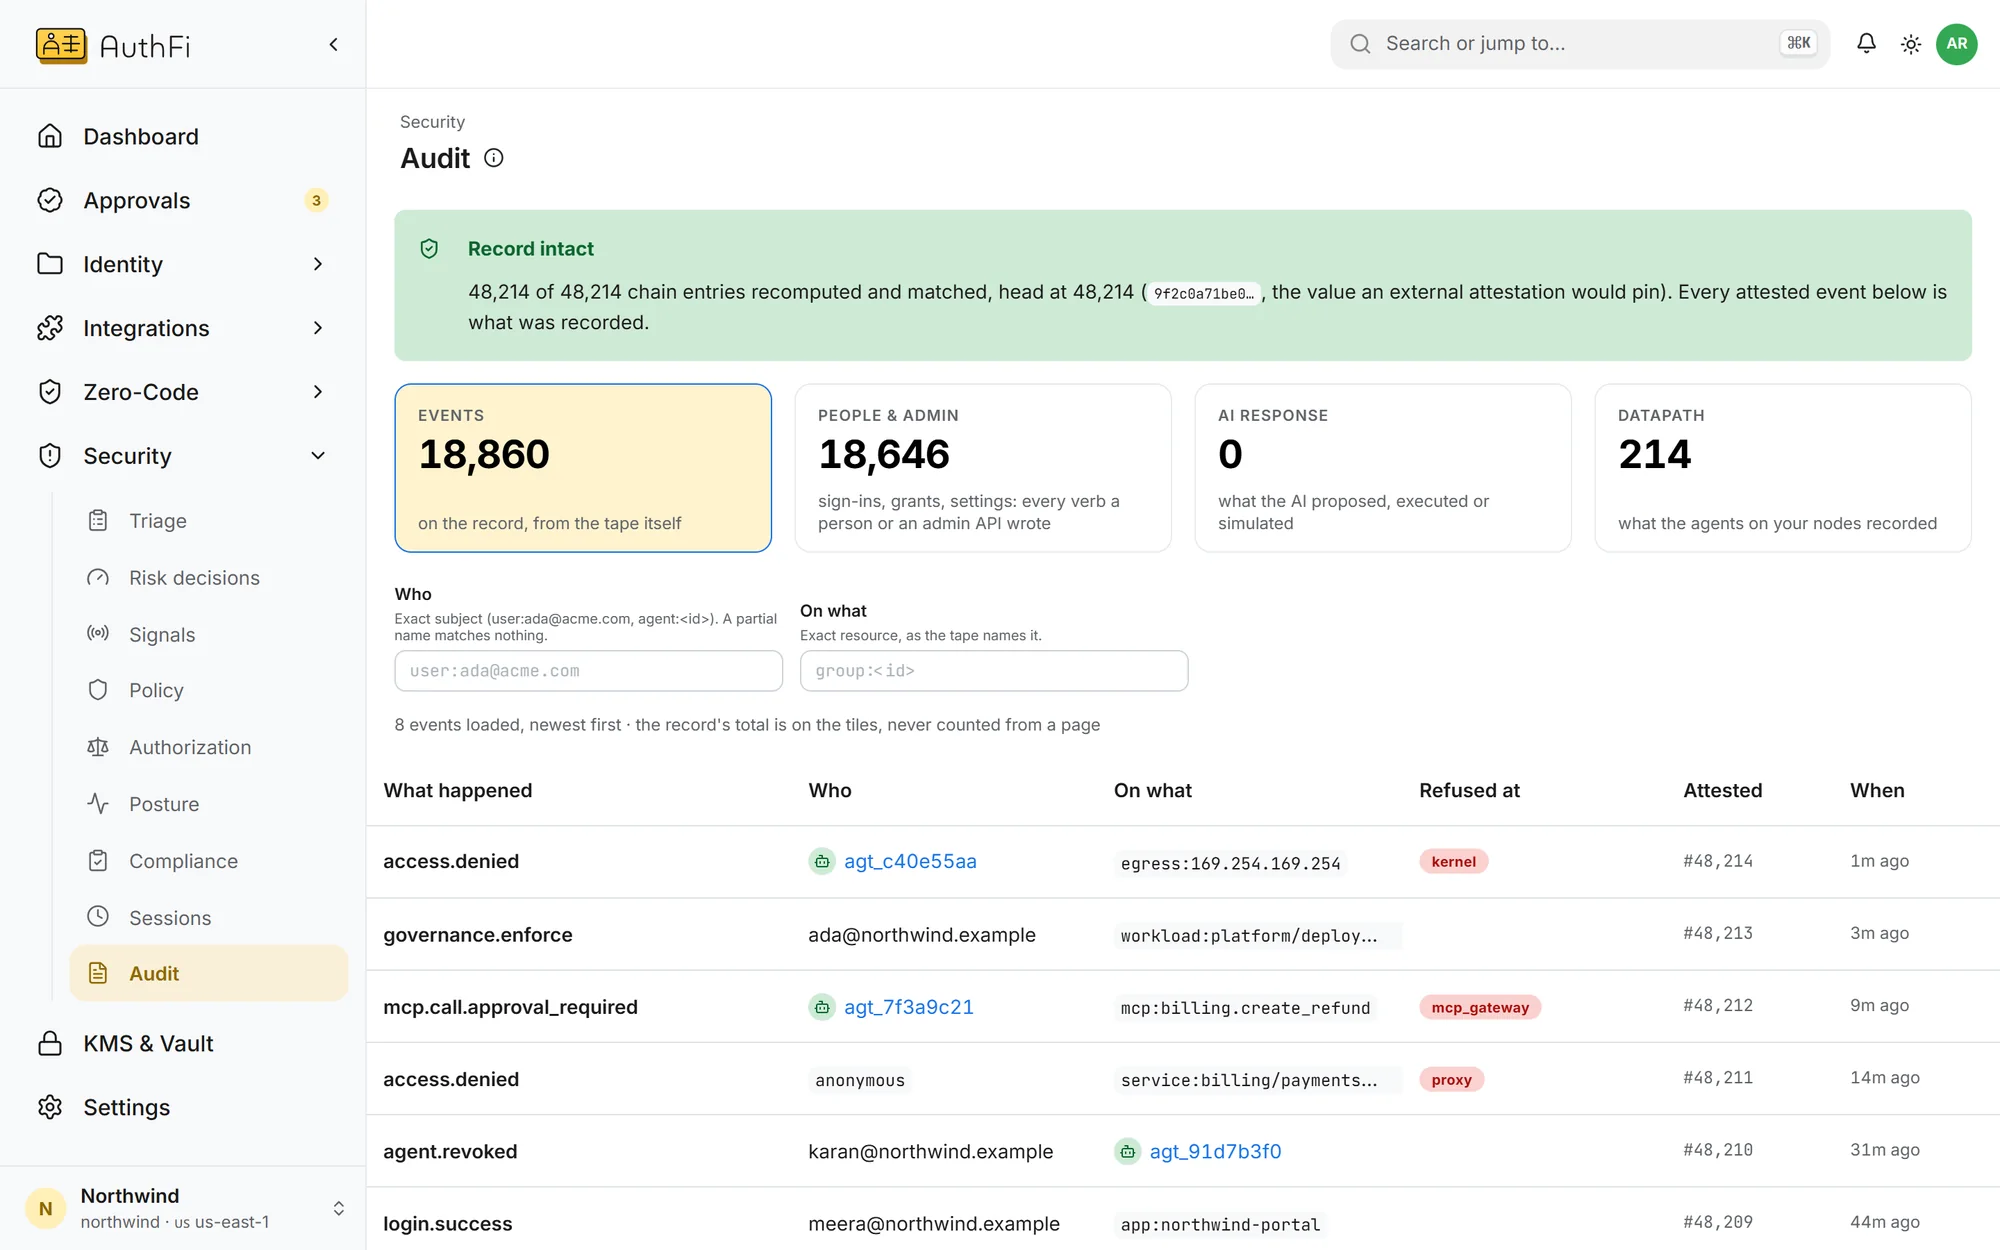Click the Policy shield icon
2000x1250 pixels.
[98, 690]
